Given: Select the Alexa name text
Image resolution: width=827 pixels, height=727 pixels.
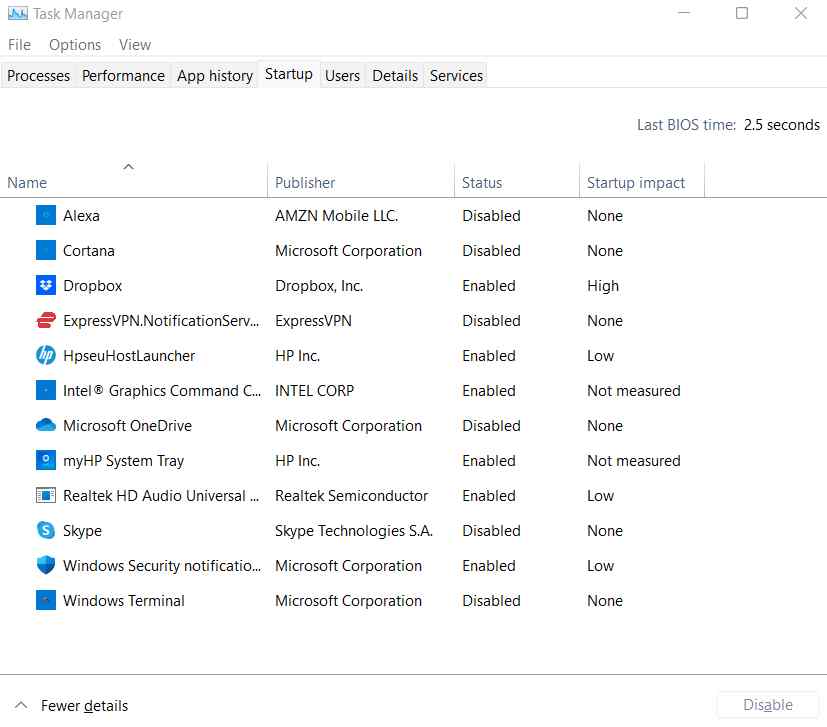Looking at the screenshot, I should click(x=81, y=215).
